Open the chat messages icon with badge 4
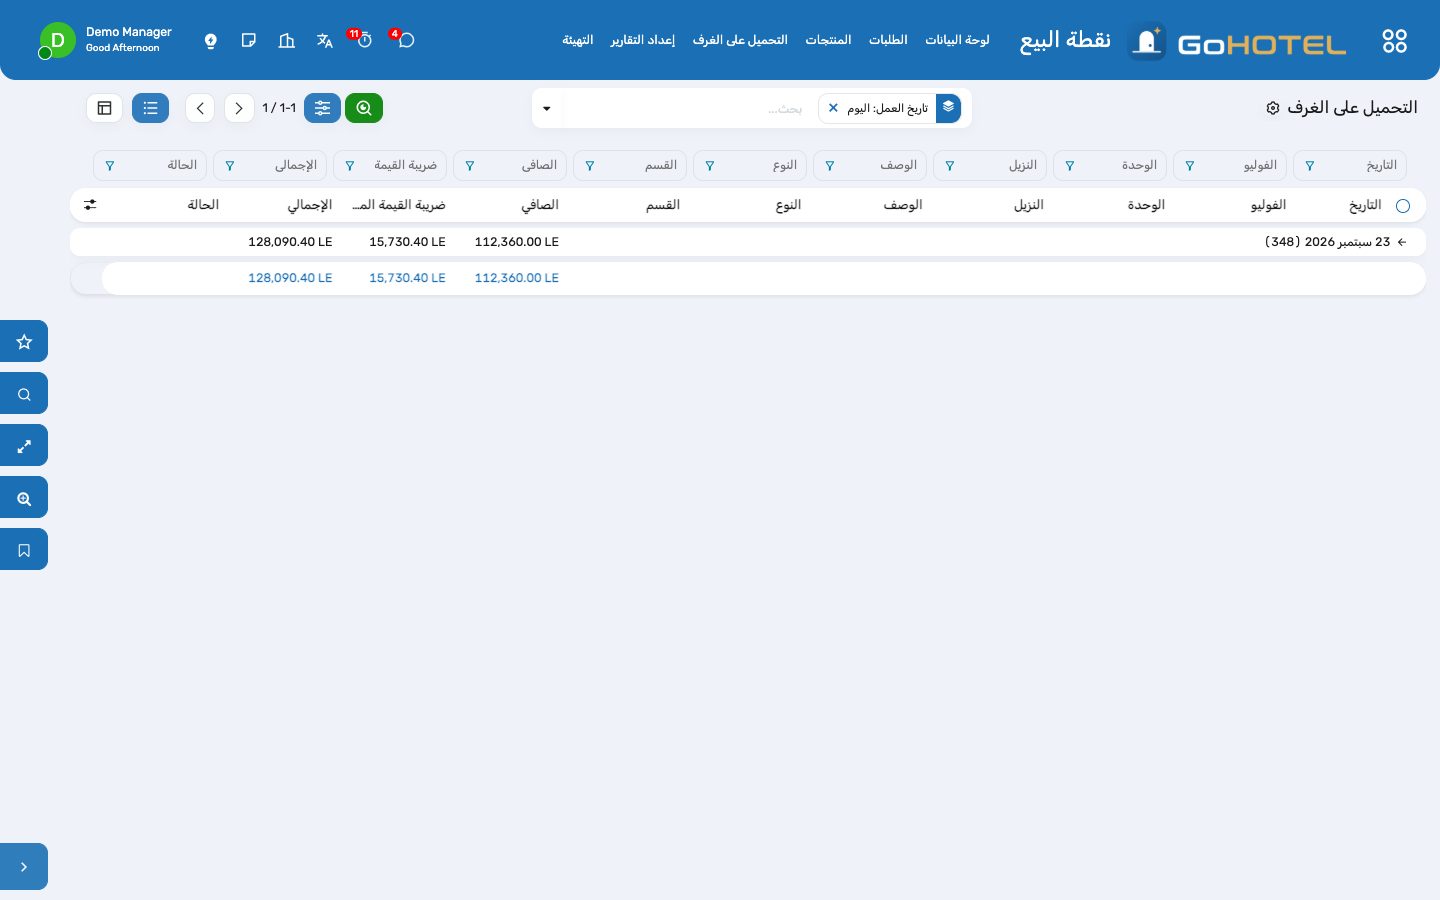This screenshot has width=1440, height=900. coord(405,40)
